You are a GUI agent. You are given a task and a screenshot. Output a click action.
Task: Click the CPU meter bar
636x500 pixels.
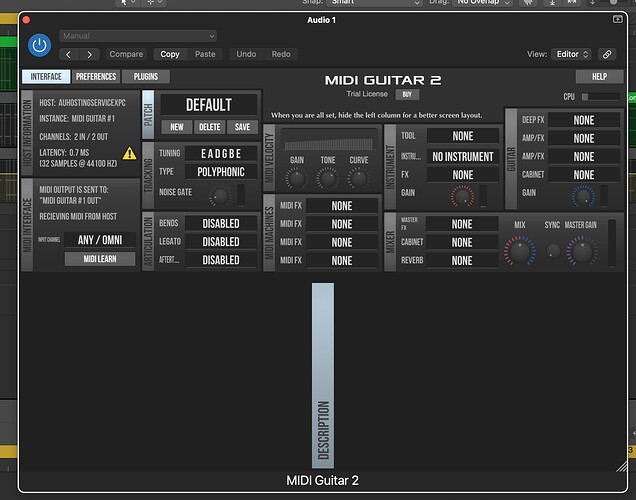tap(601, 97)
